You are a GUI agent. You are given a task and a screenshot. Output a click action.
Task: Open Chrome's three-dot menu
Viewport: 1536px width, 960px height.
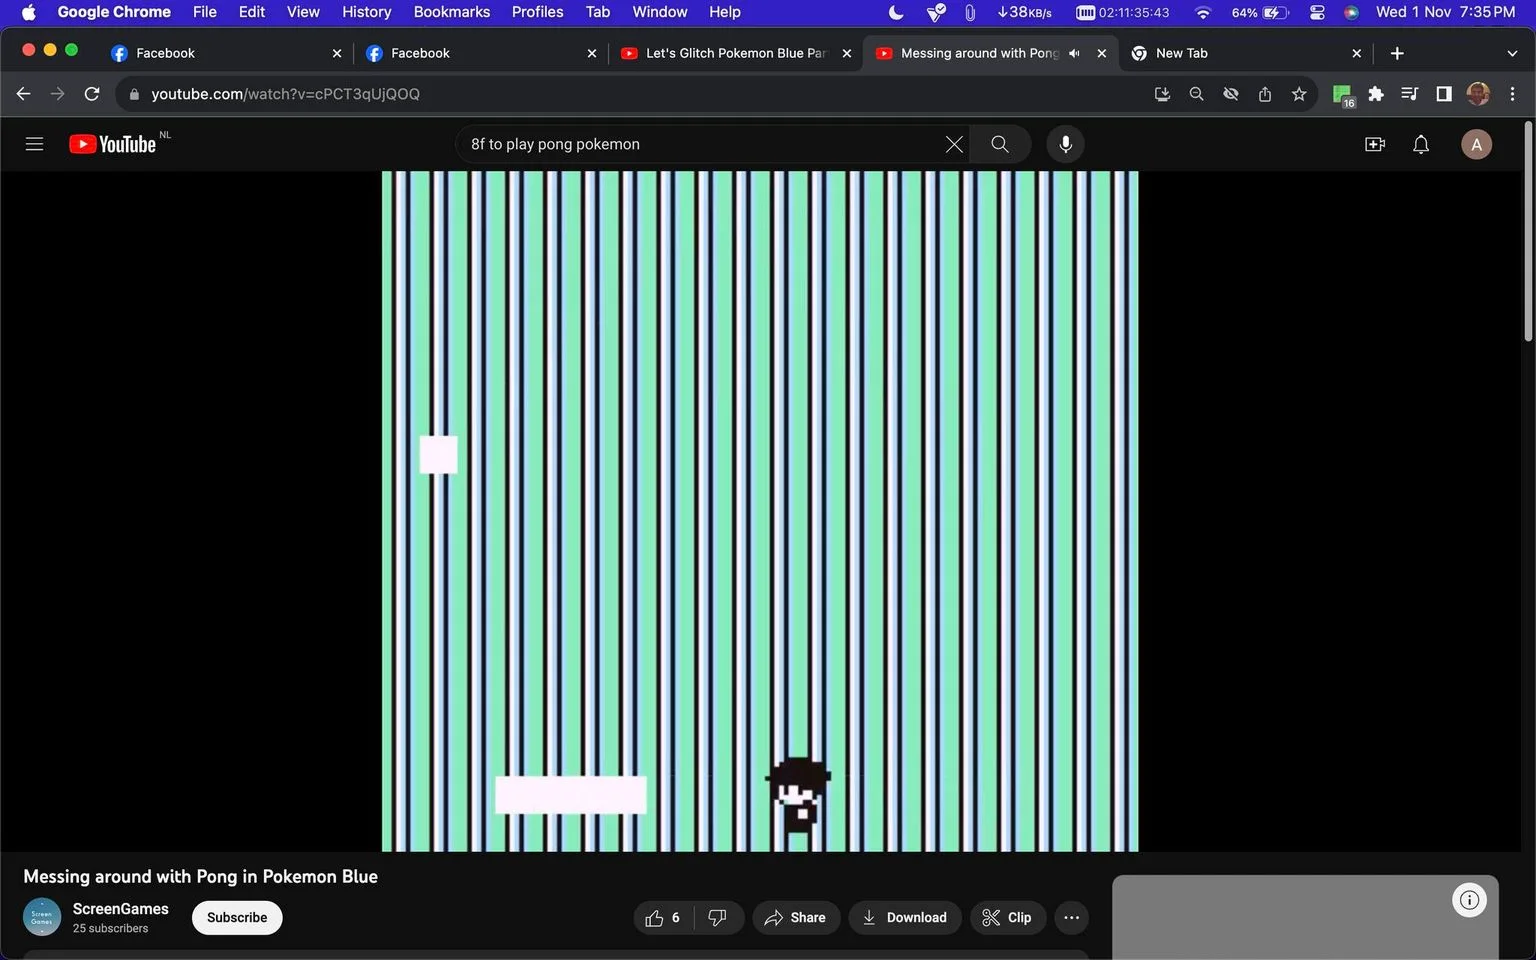[1512, 94]
